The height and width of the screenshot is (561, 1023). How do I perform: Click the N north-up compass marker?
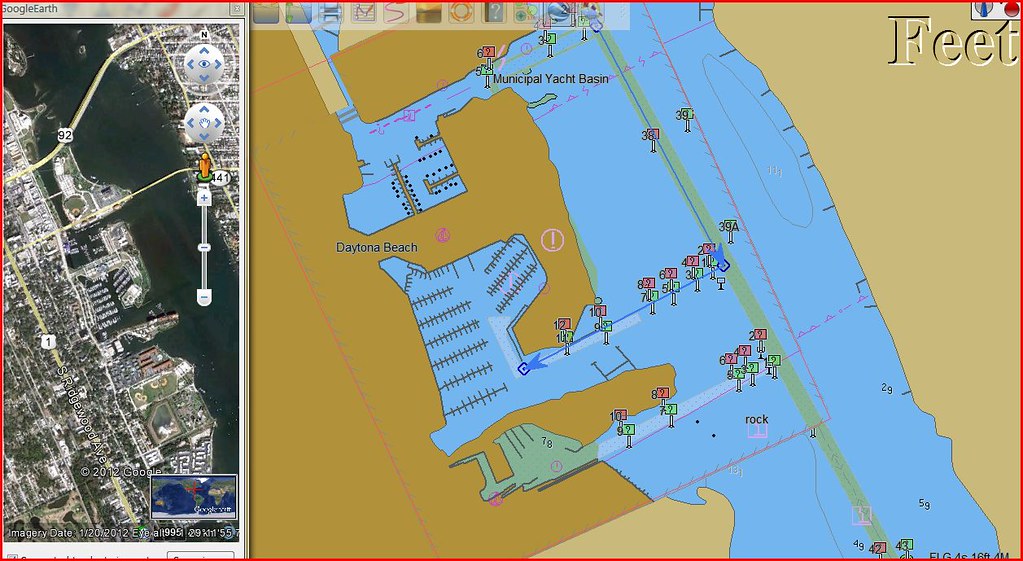click(204, 34)
